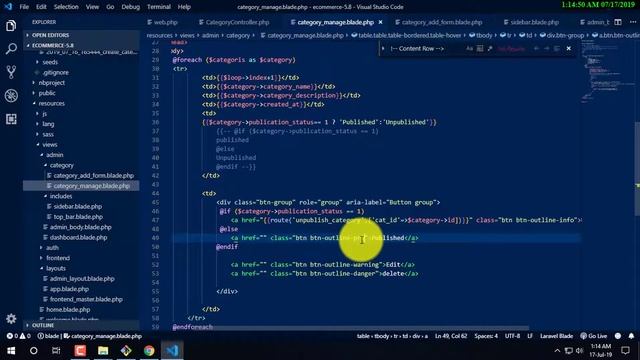640x360 pixels.
Task: Collapse the admin folder
Action: coord(54,155)
